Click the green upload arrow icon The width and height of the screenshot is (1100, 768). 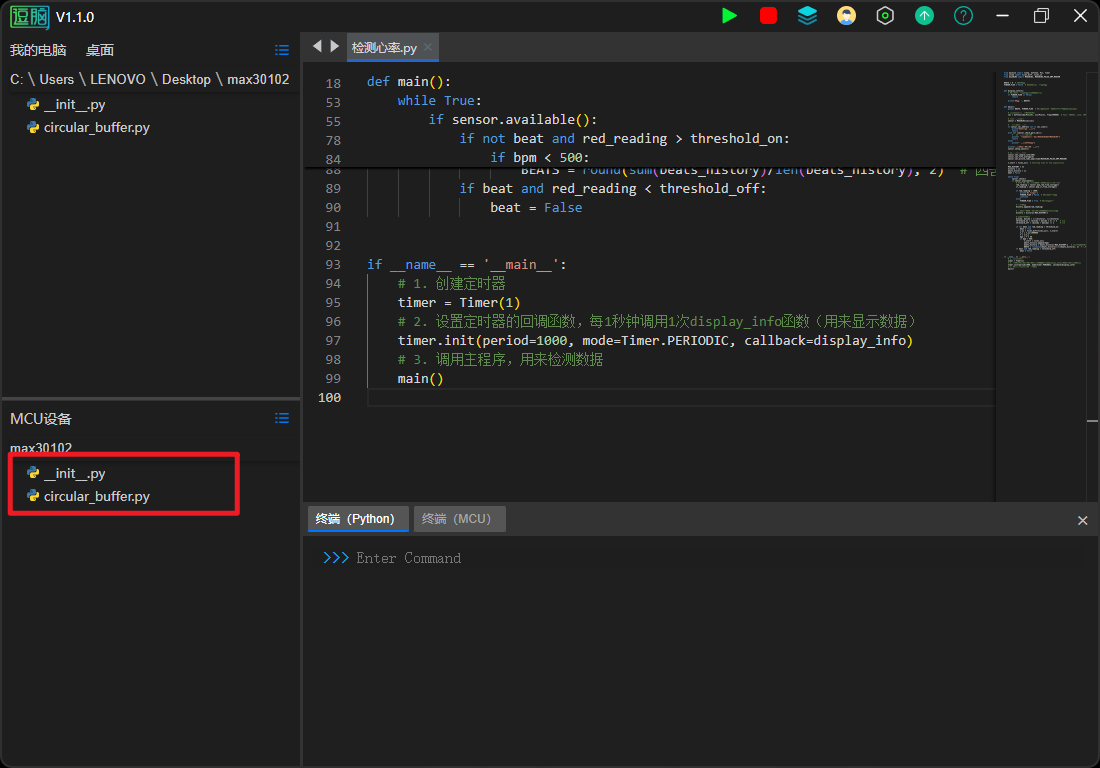tap(924, 15)
